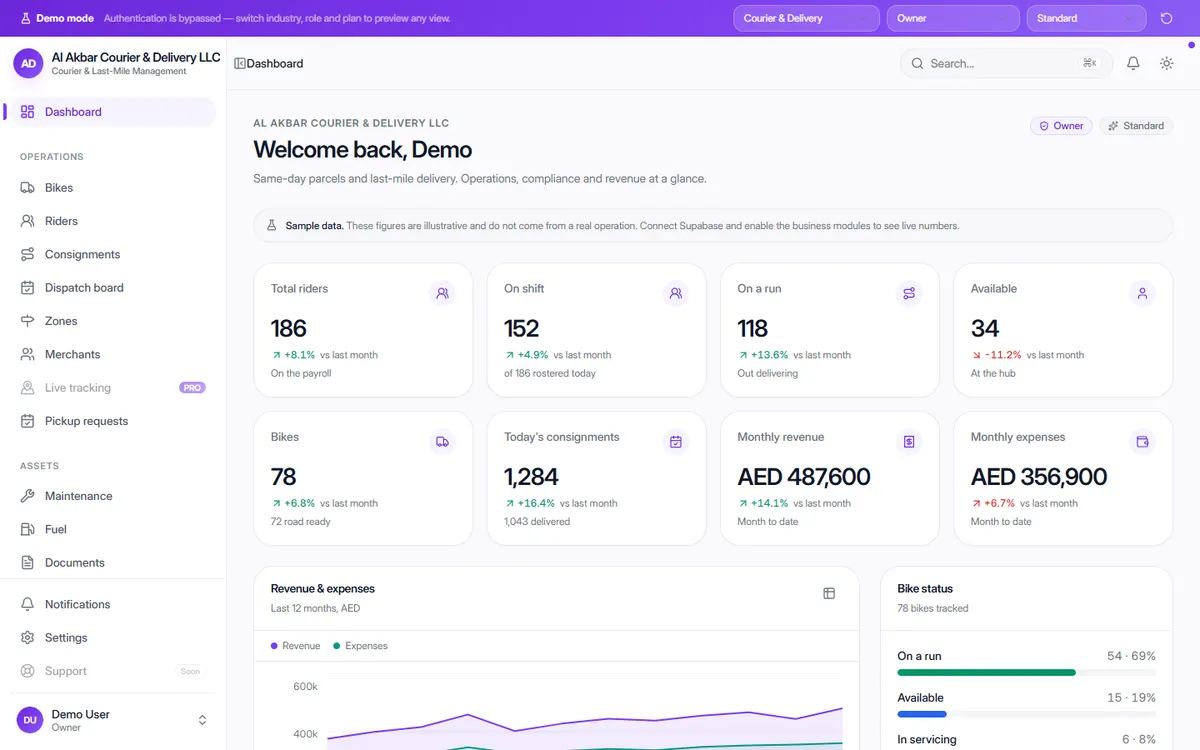Click the Demo mode label in banner
This screenshot has width=1200, height=750.
65,18
